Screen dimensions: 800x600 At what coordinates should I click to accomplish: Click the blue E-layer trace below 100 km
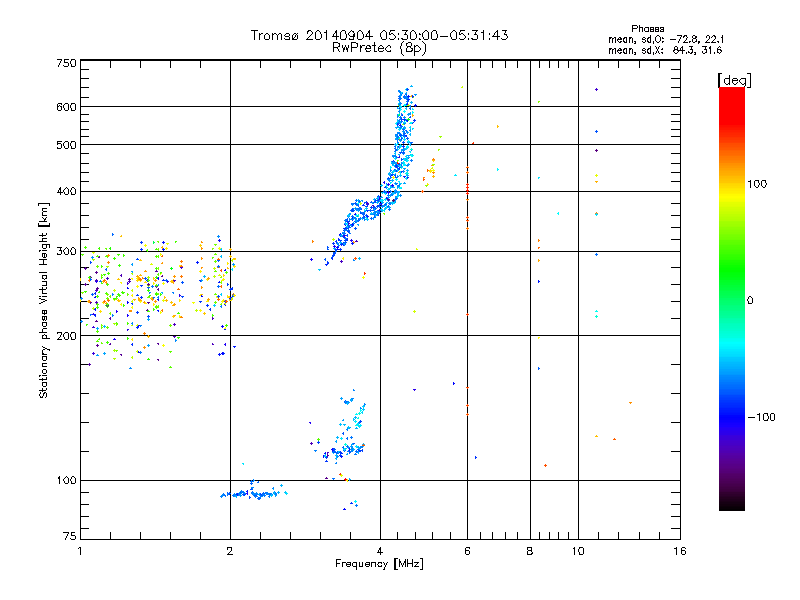tap(254, 493)
